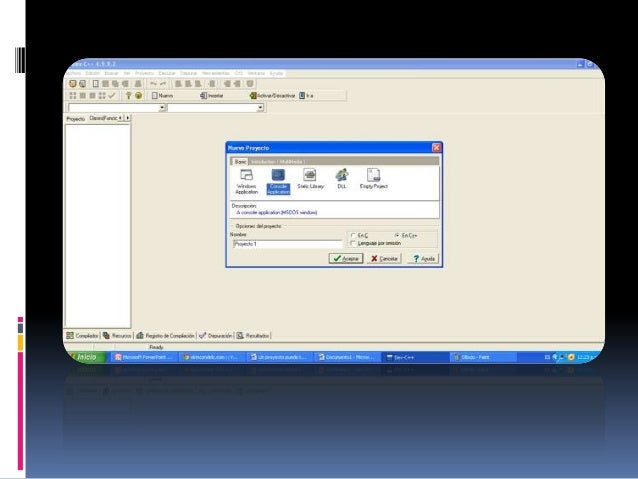Click the Ayuda button in dialog

[x=423, y=259]
